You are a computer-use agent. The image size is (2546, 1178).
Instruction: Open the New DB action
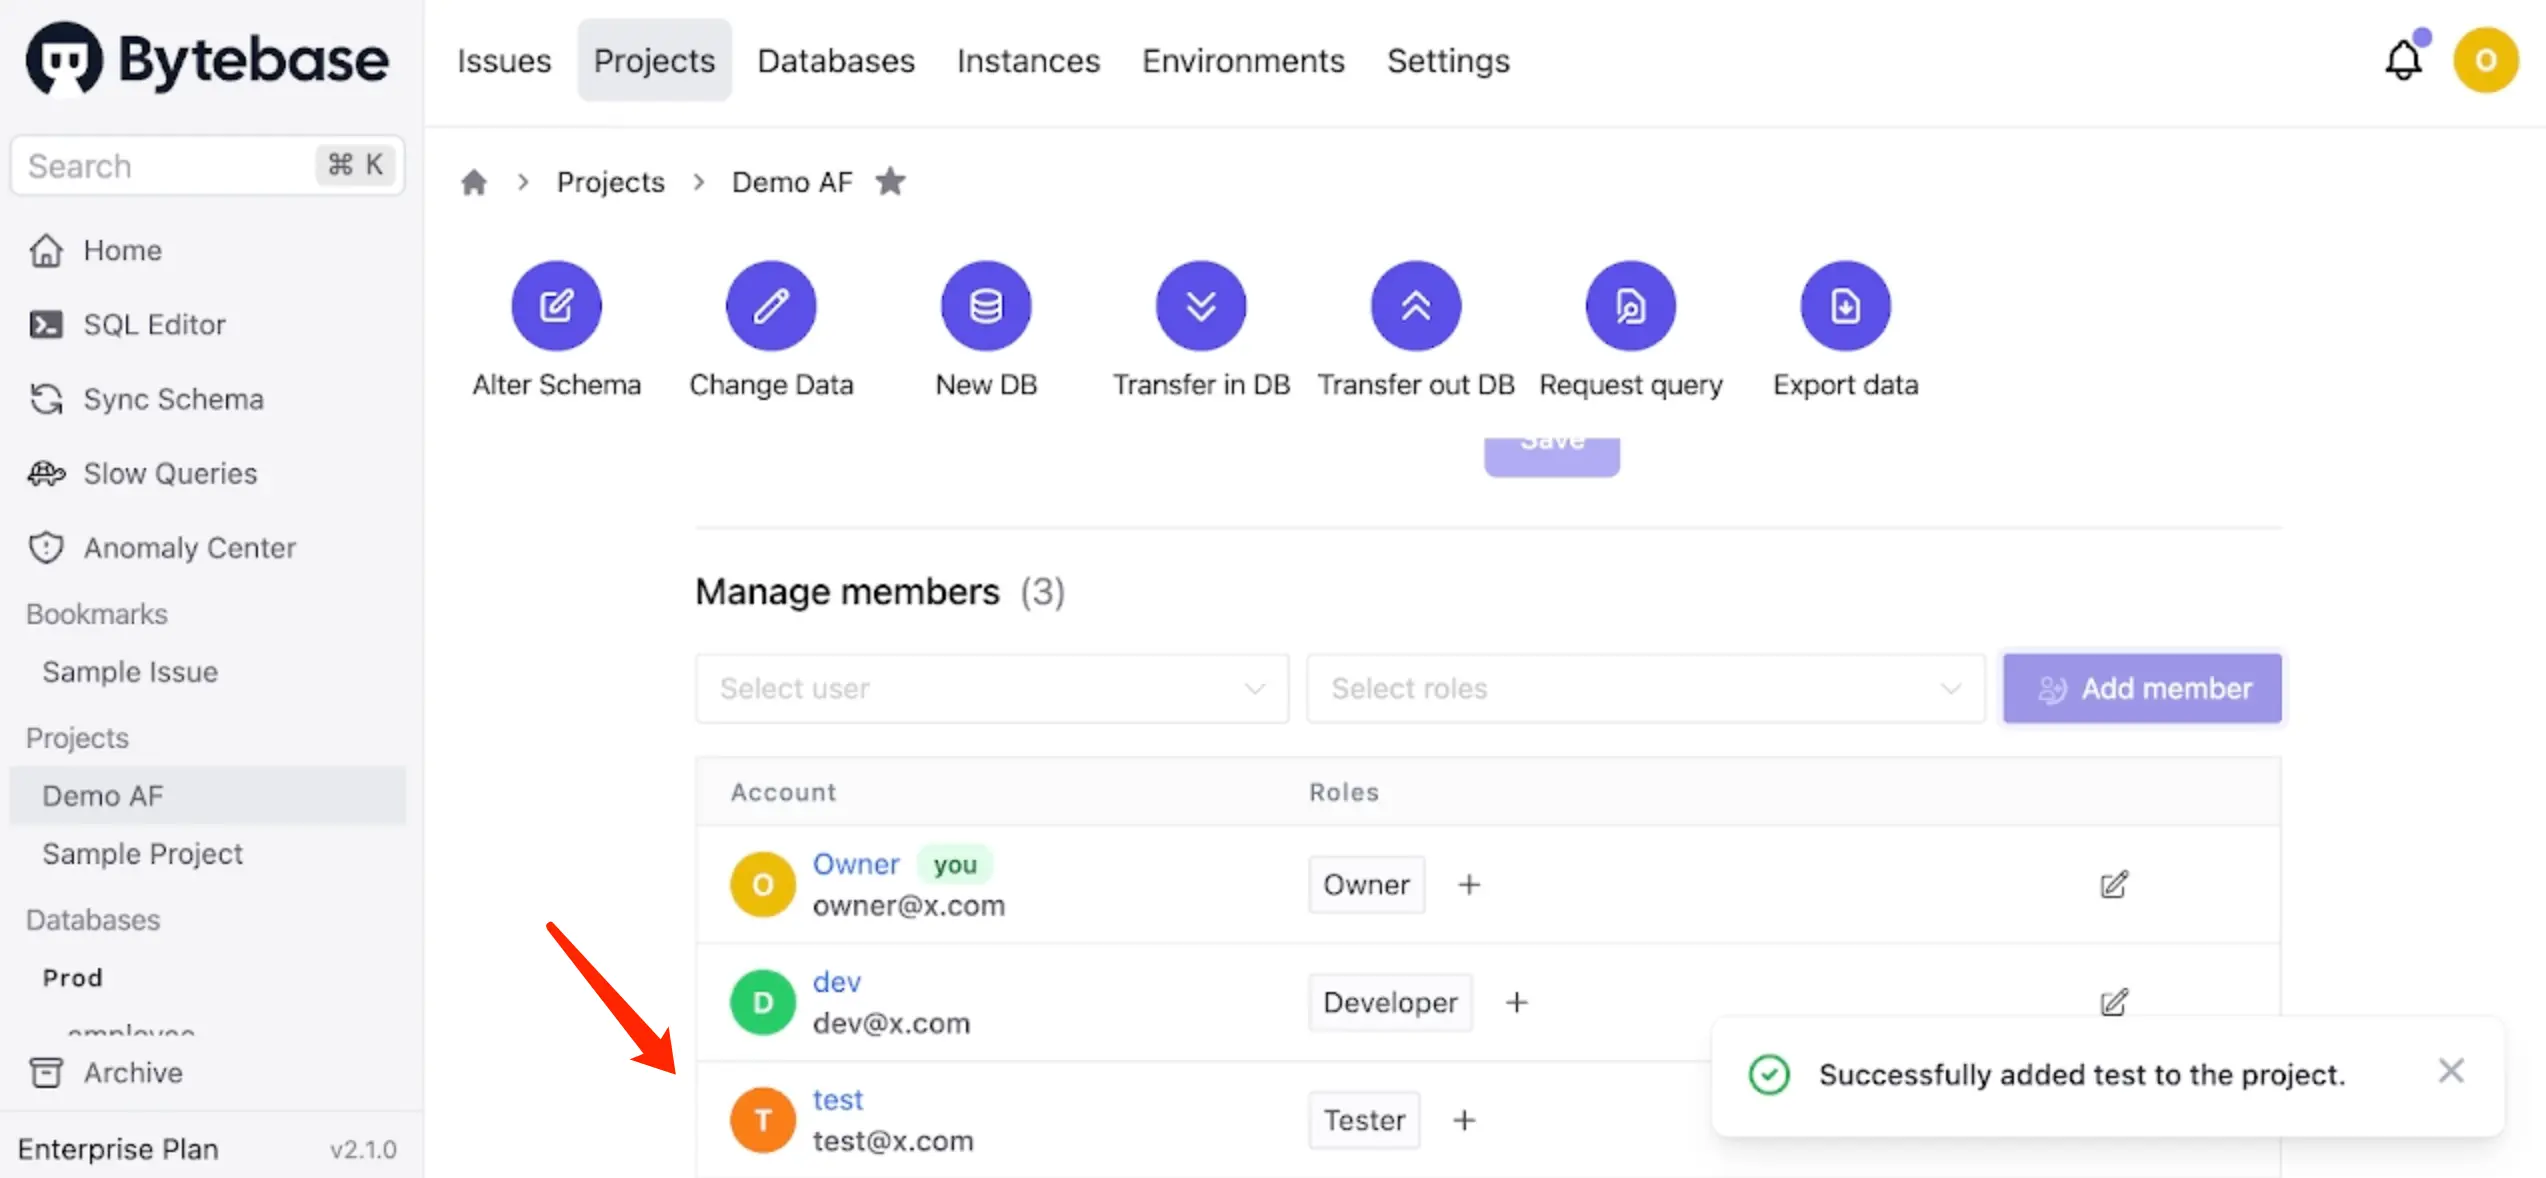(x=986, y=306)
